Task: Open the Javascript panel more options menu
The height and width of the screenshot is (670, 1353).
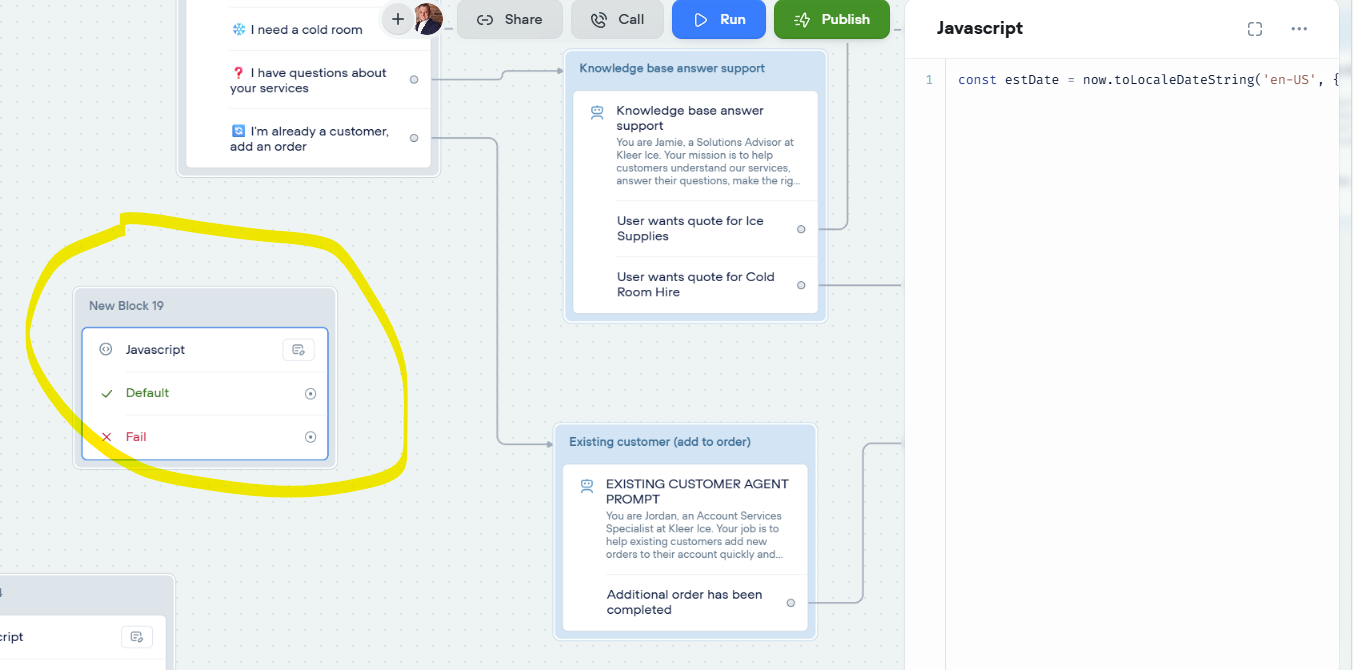Action: (x=1299, y=29)
